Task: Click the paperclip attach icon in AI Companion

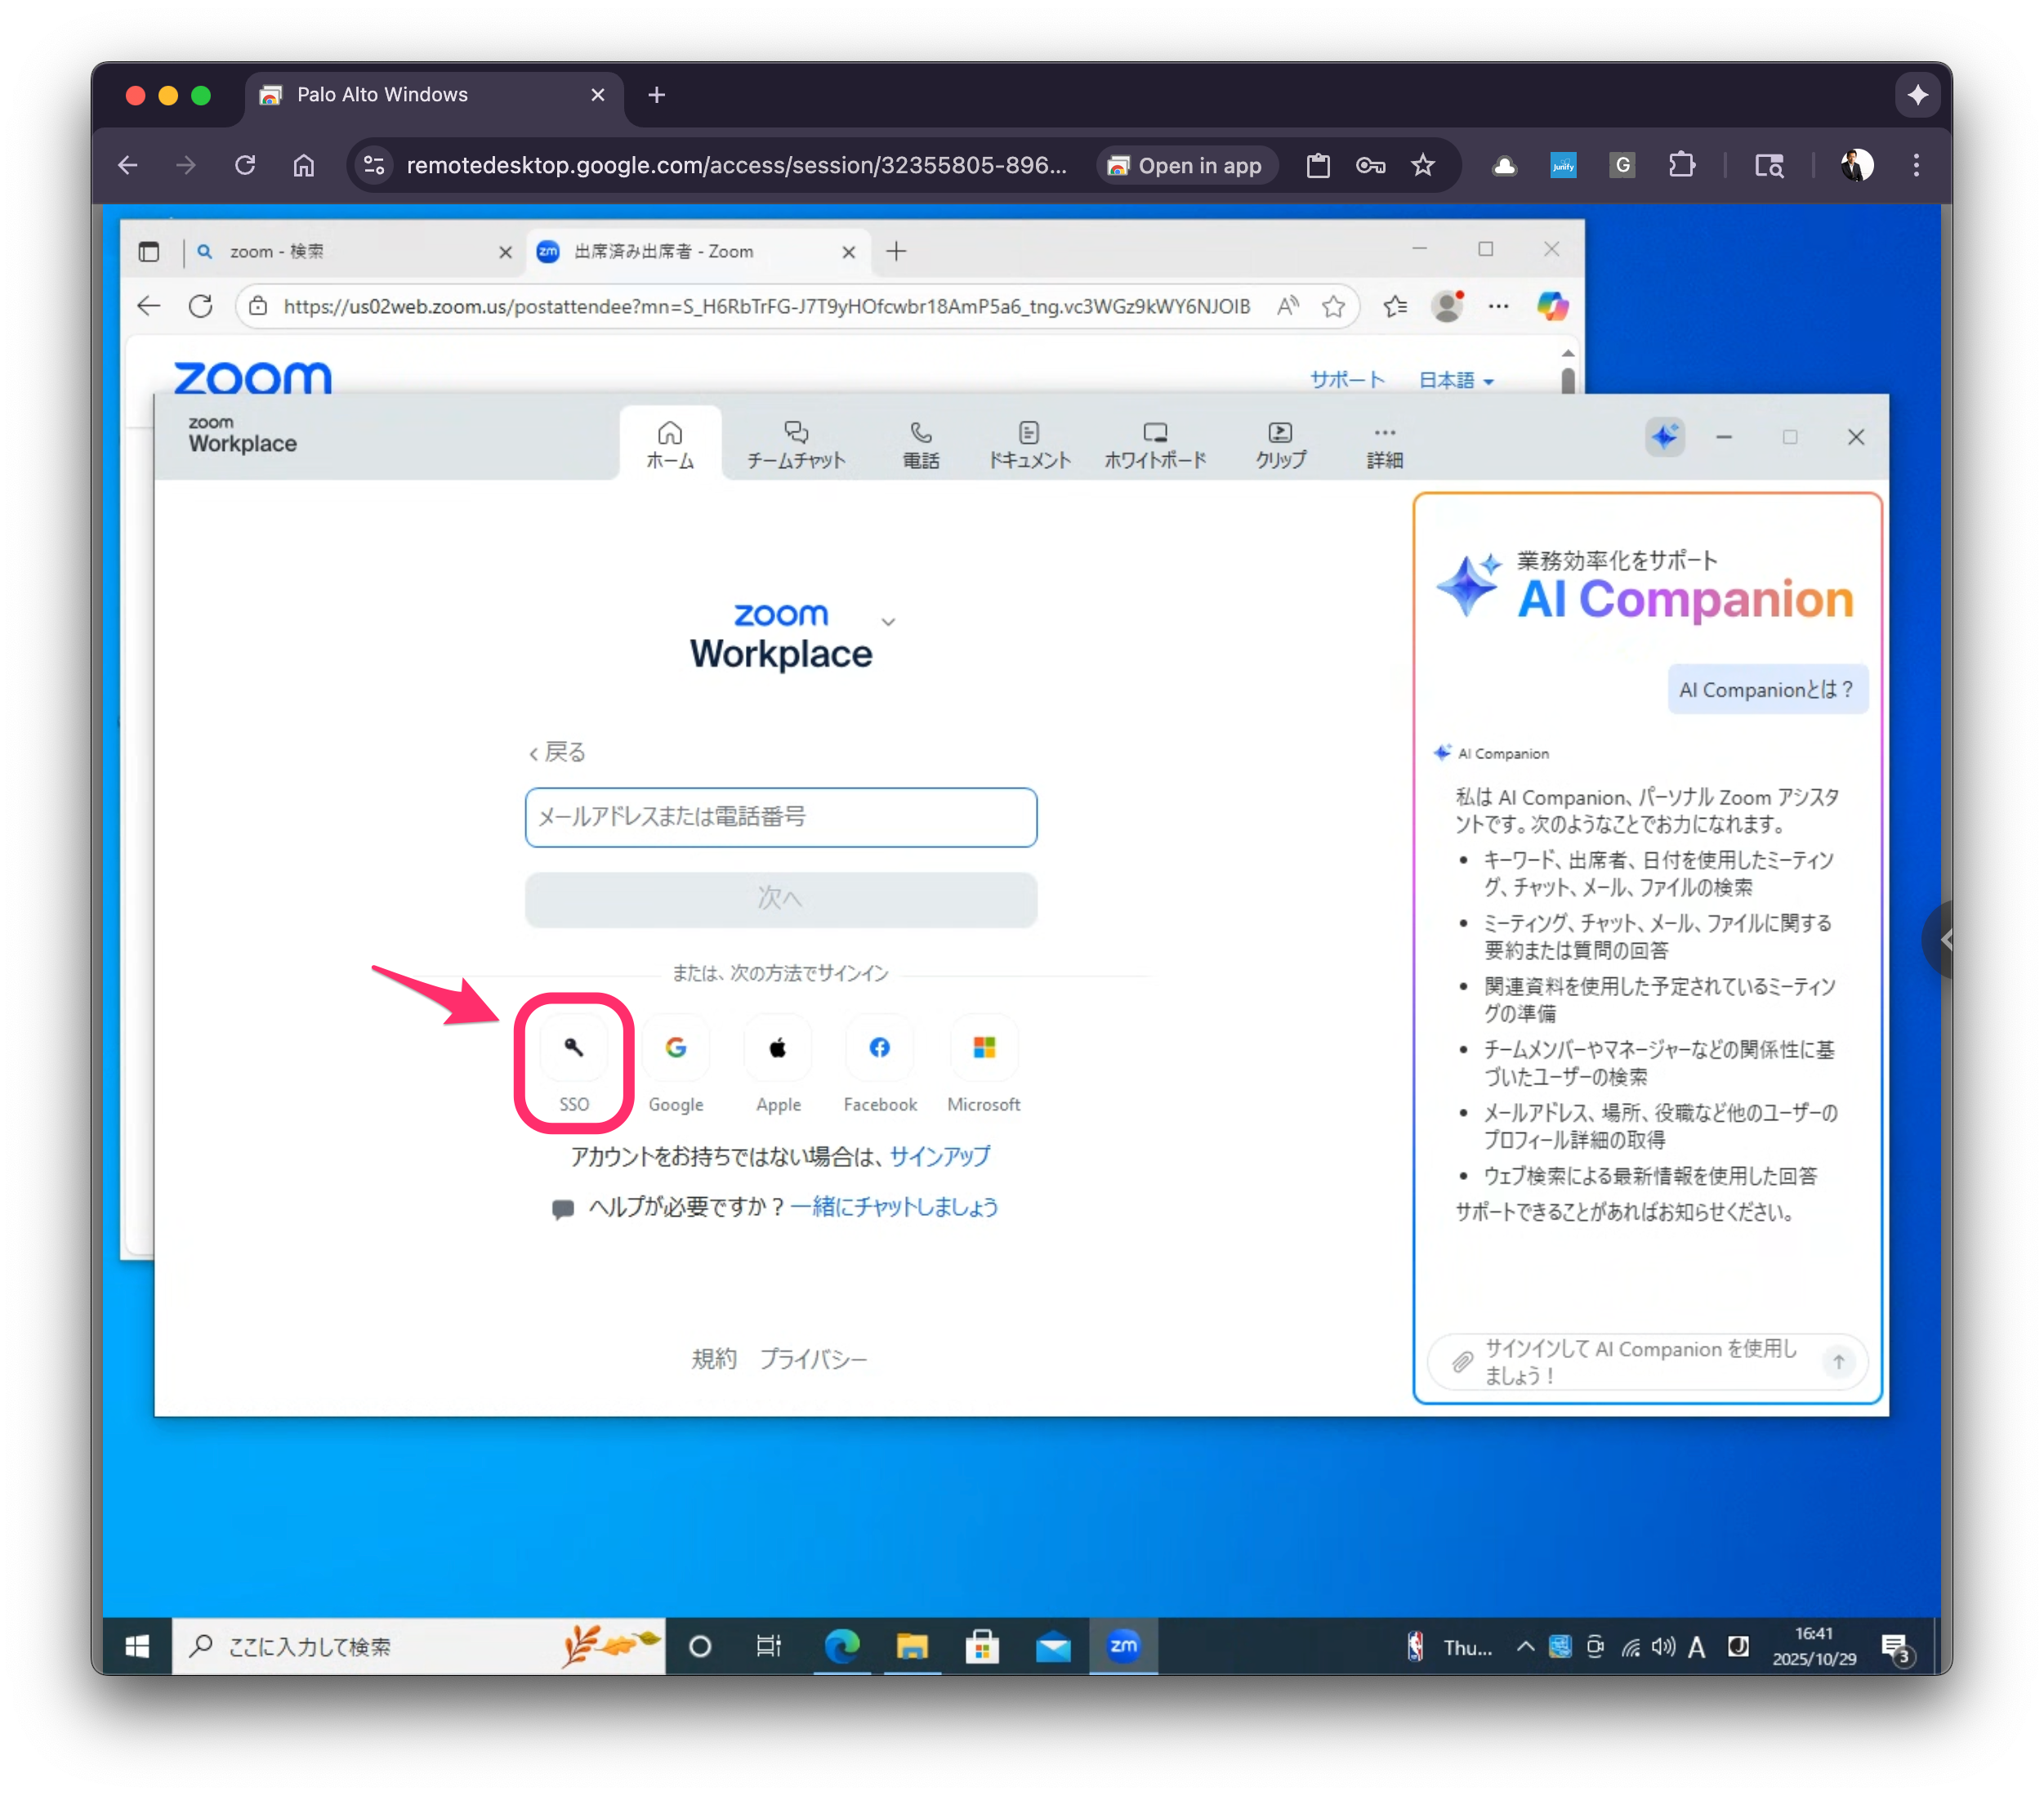Action: pos(1462,1362)
